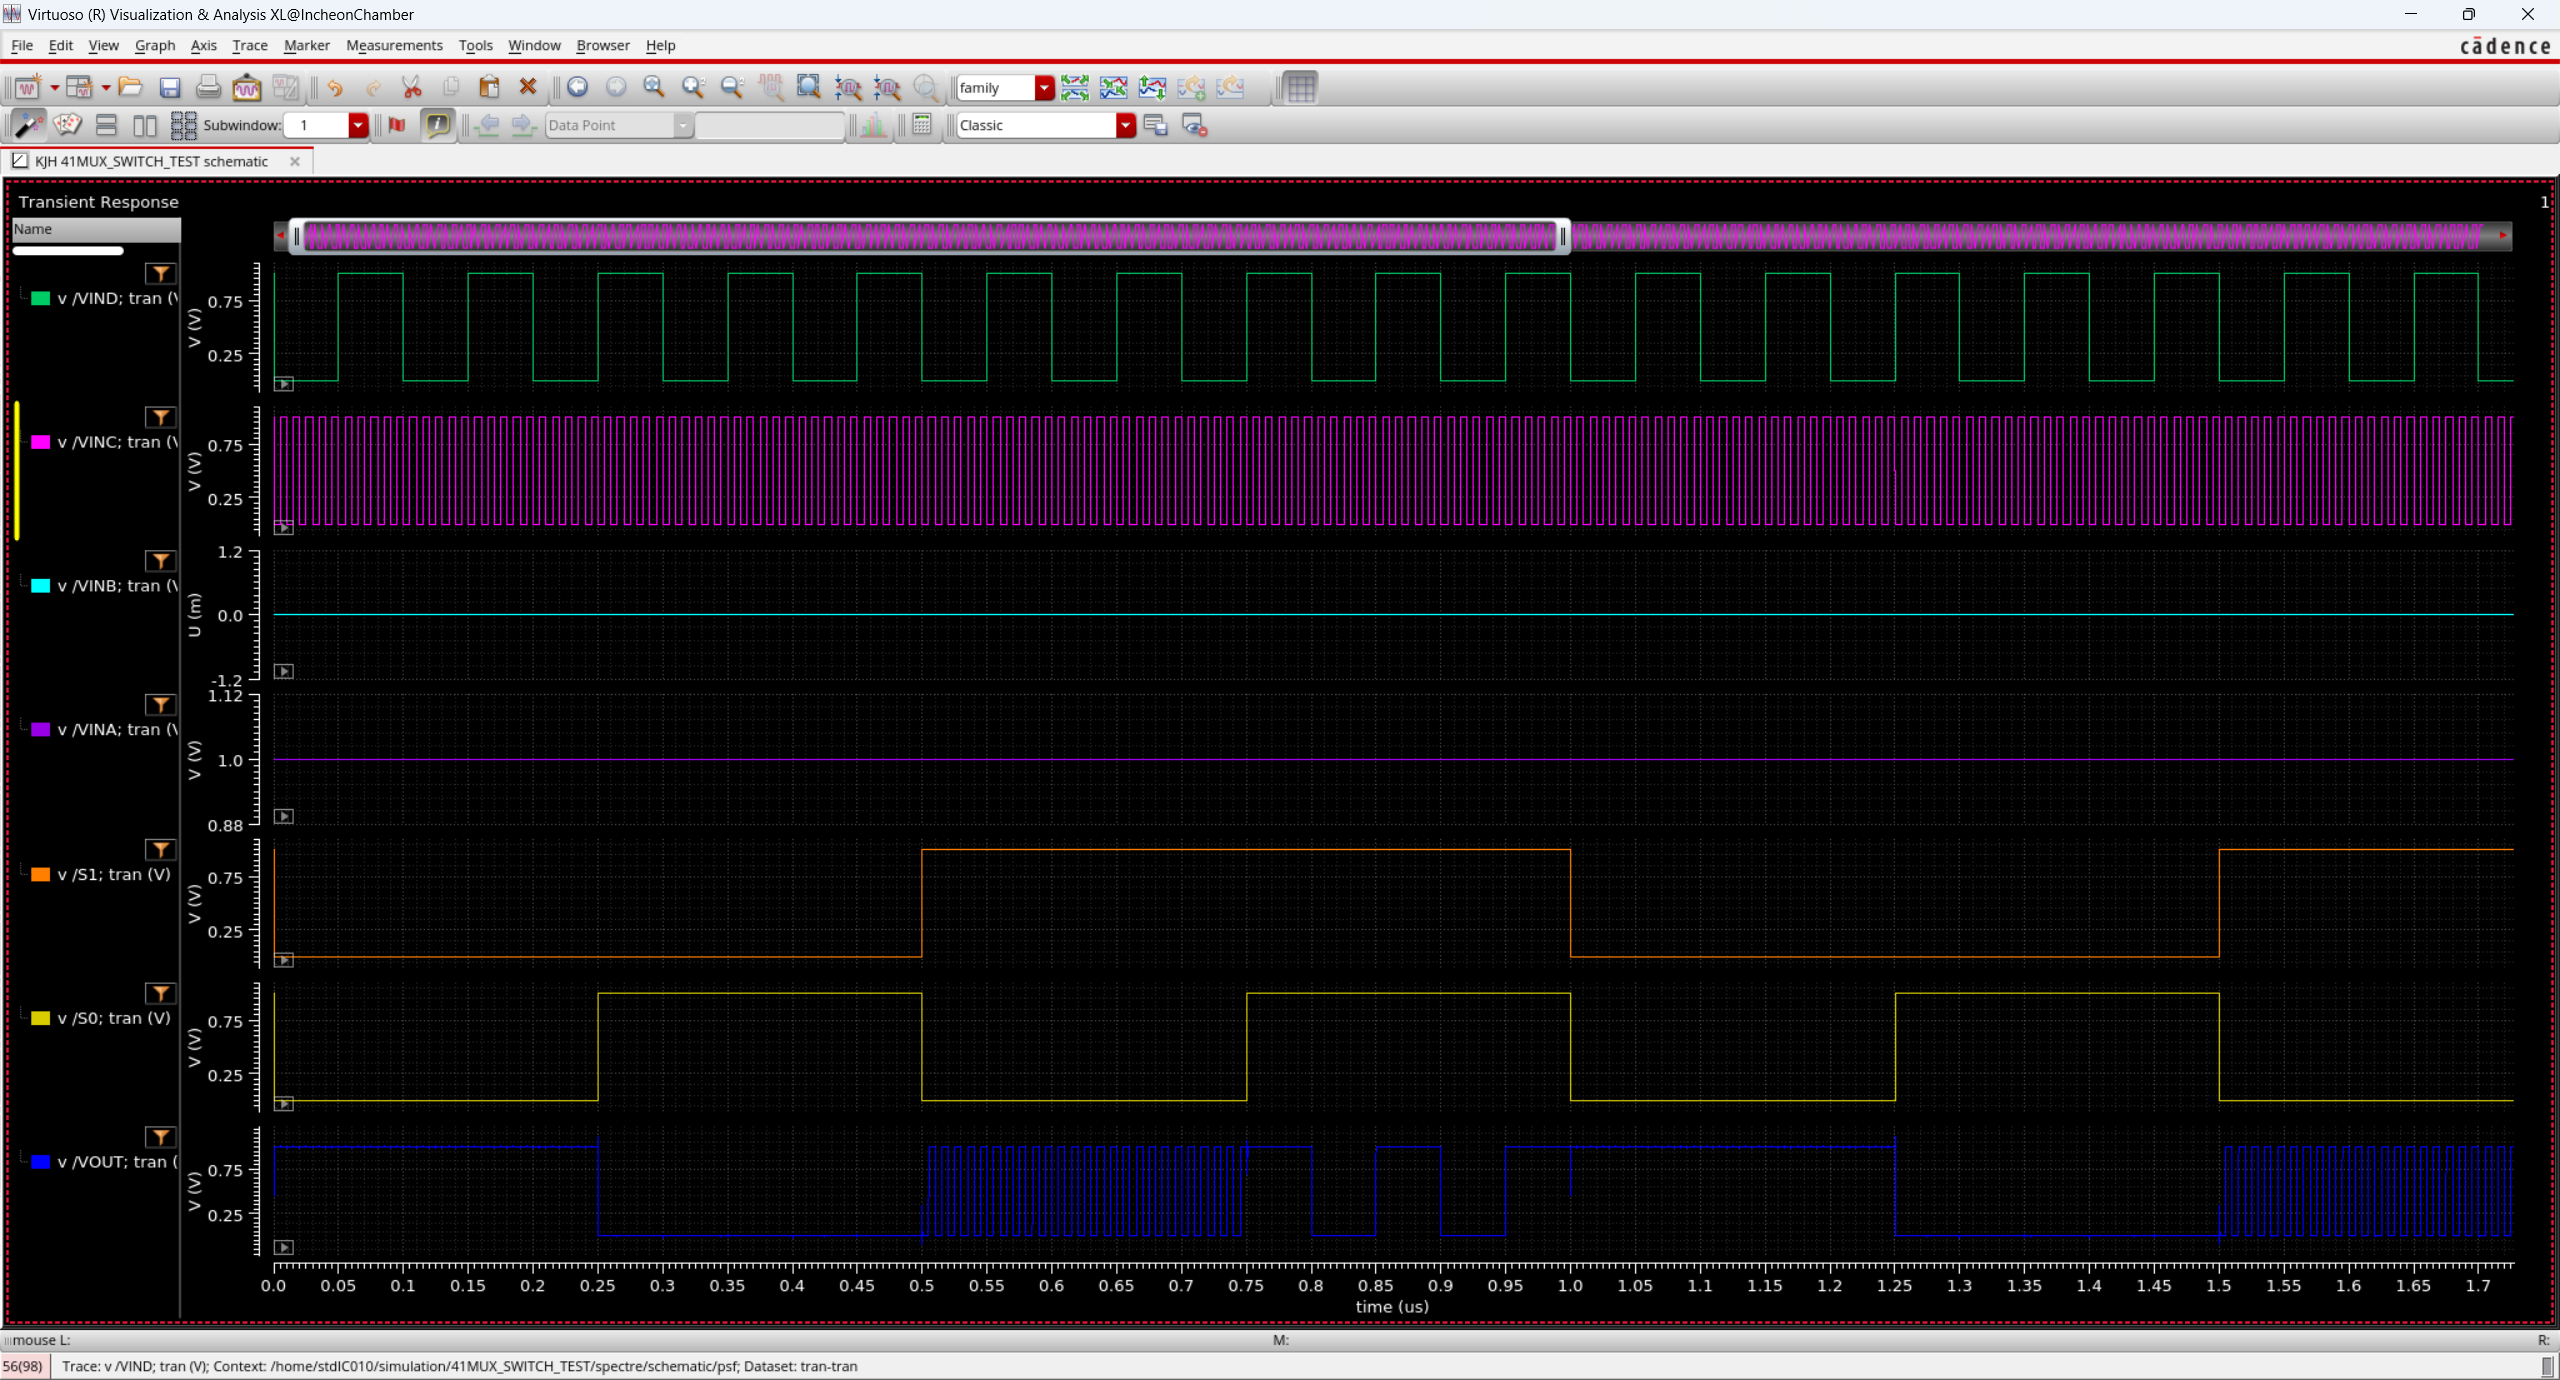
Task: Open the Subwindow number dropdown
Action: point(358,125)
